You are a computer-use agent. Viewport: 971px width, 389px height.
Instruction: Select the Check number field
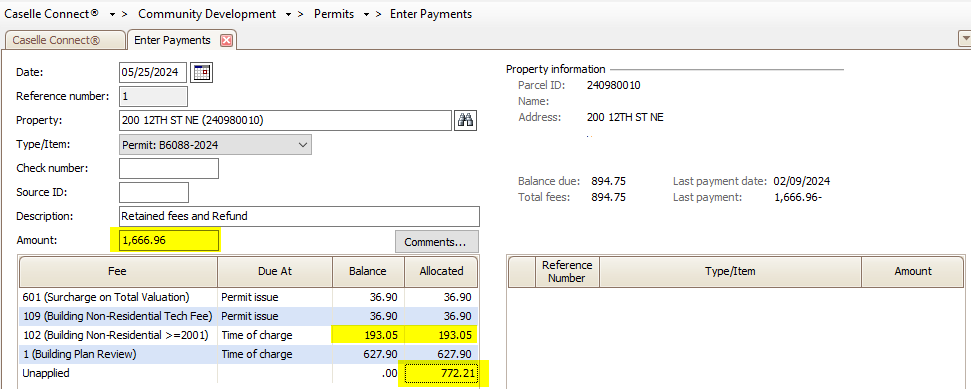pyautogui.click(x=168, y=168)
